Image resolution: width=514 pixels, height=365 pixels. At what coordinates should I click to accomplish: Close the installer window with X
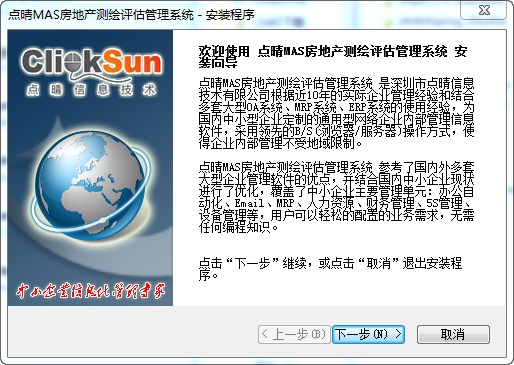click(484, 10)
